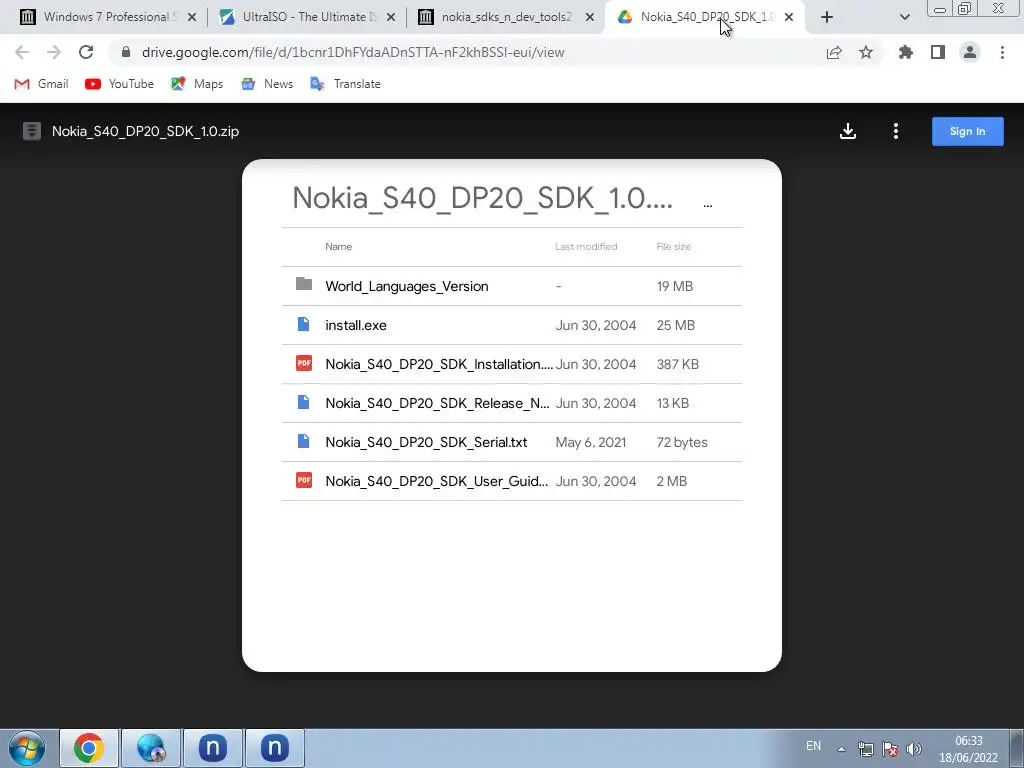Image resolution: width=1024 pixels, height=768 pixels.
Task: Share this page icon in address bar
Action: [x=834, y=52]
